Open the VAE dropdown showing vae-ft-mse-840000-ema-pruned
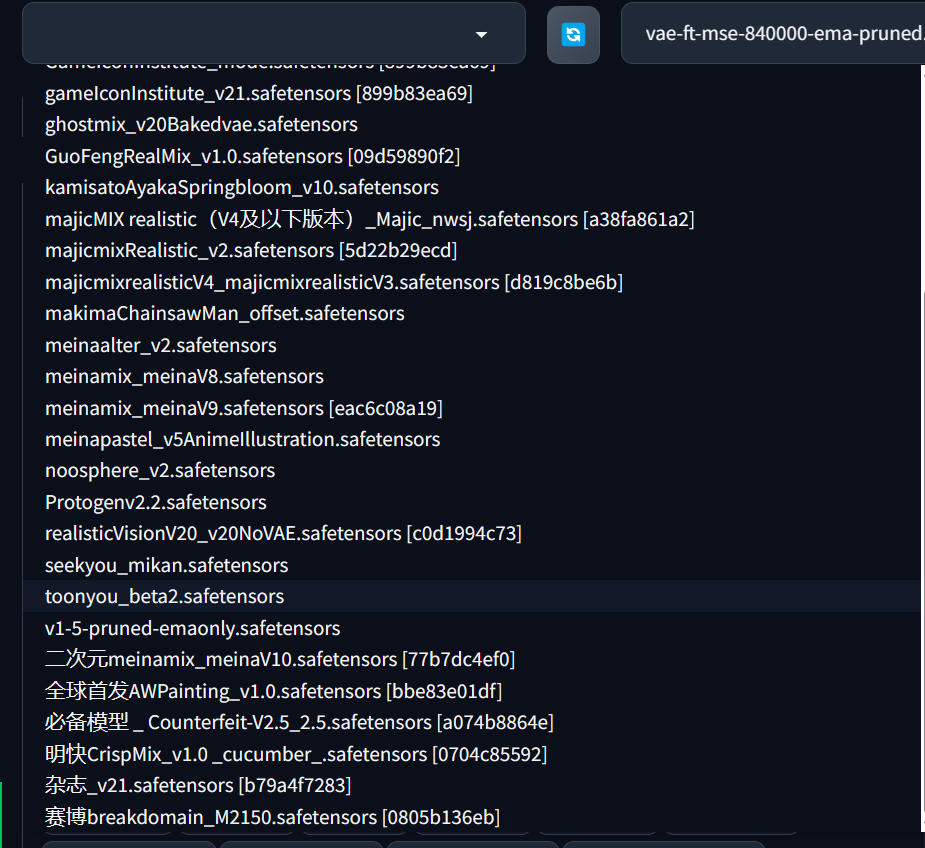The height and width of the screenshot is (848, 925). [x=773, y=34]
